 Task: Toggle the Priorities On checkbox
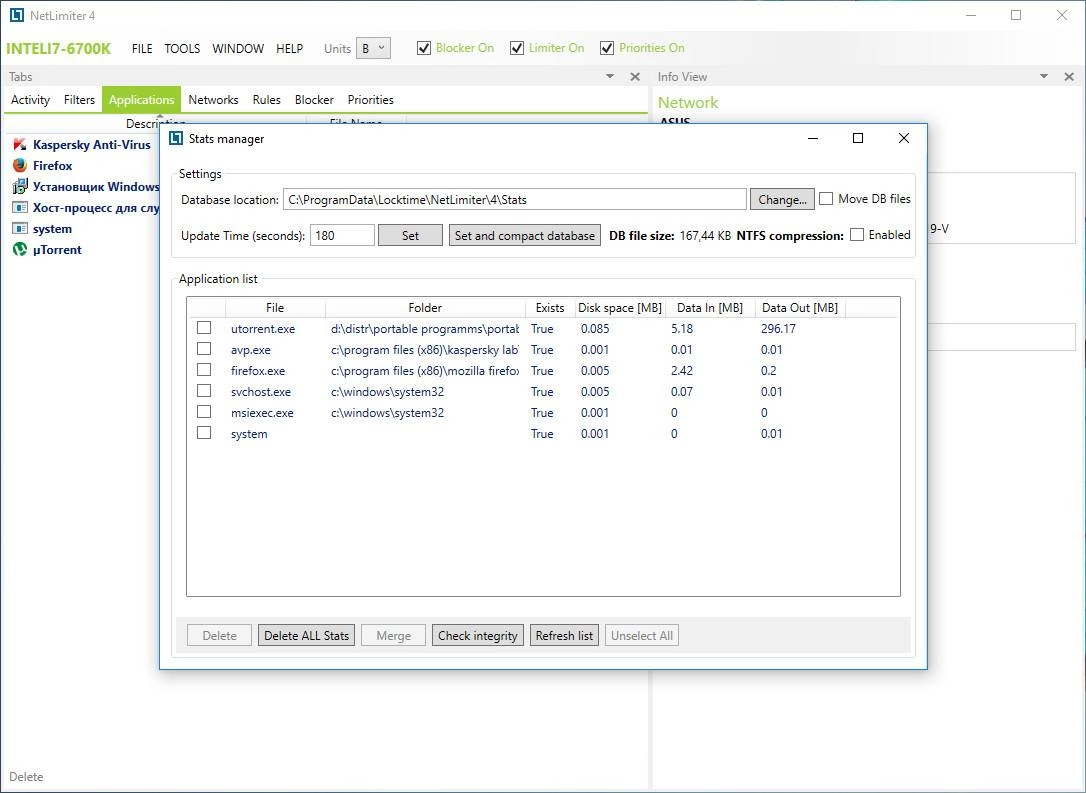coord(607,48)
